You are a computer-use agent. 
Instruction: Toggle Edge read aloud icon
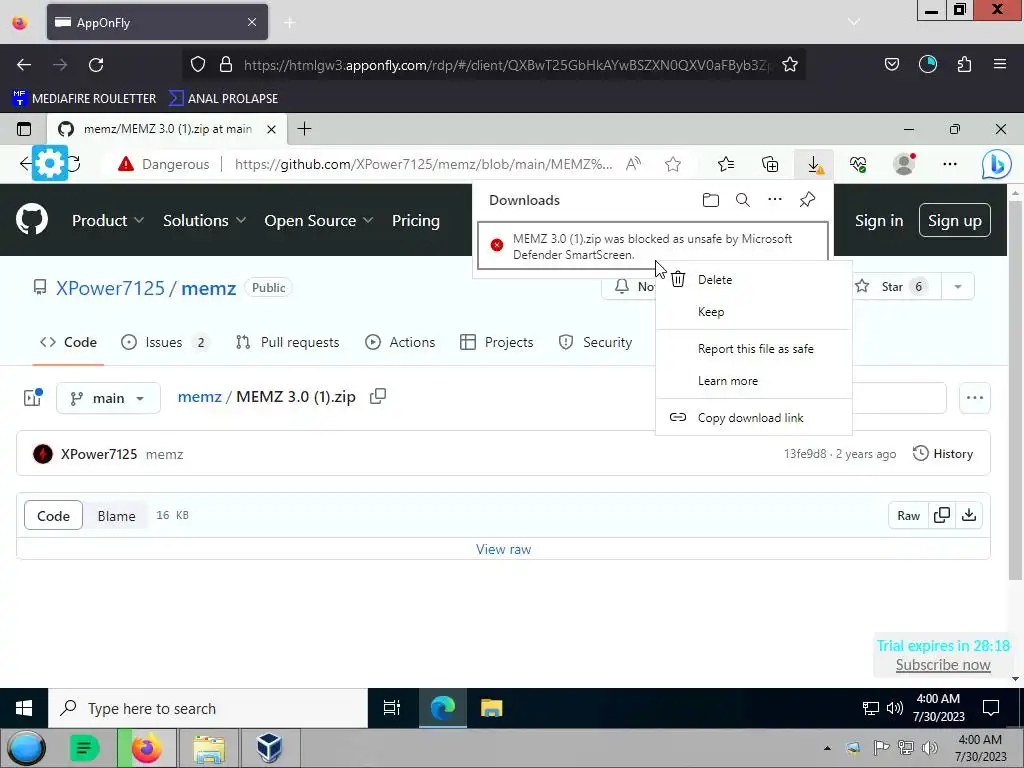(633, 164)
